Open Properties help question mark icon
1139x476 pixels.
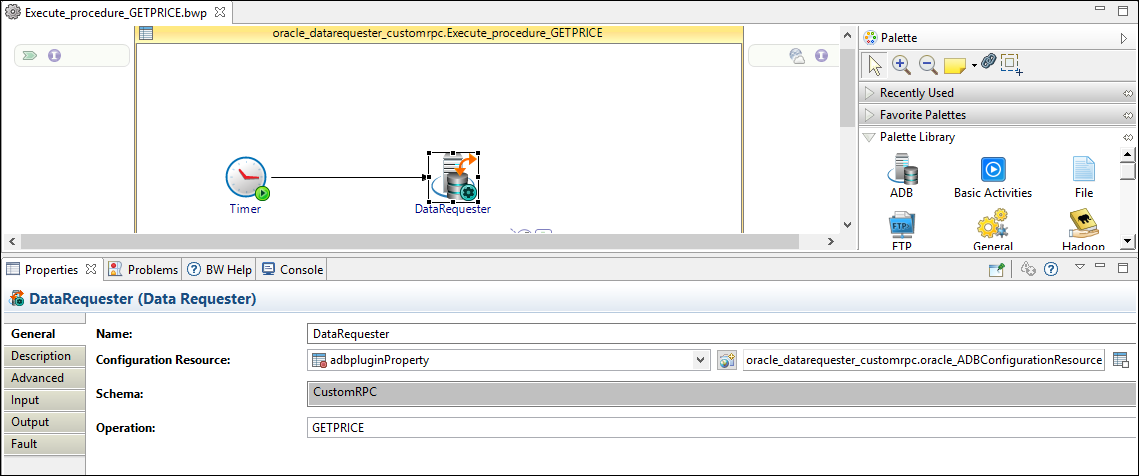click(x=1050, y=270)
